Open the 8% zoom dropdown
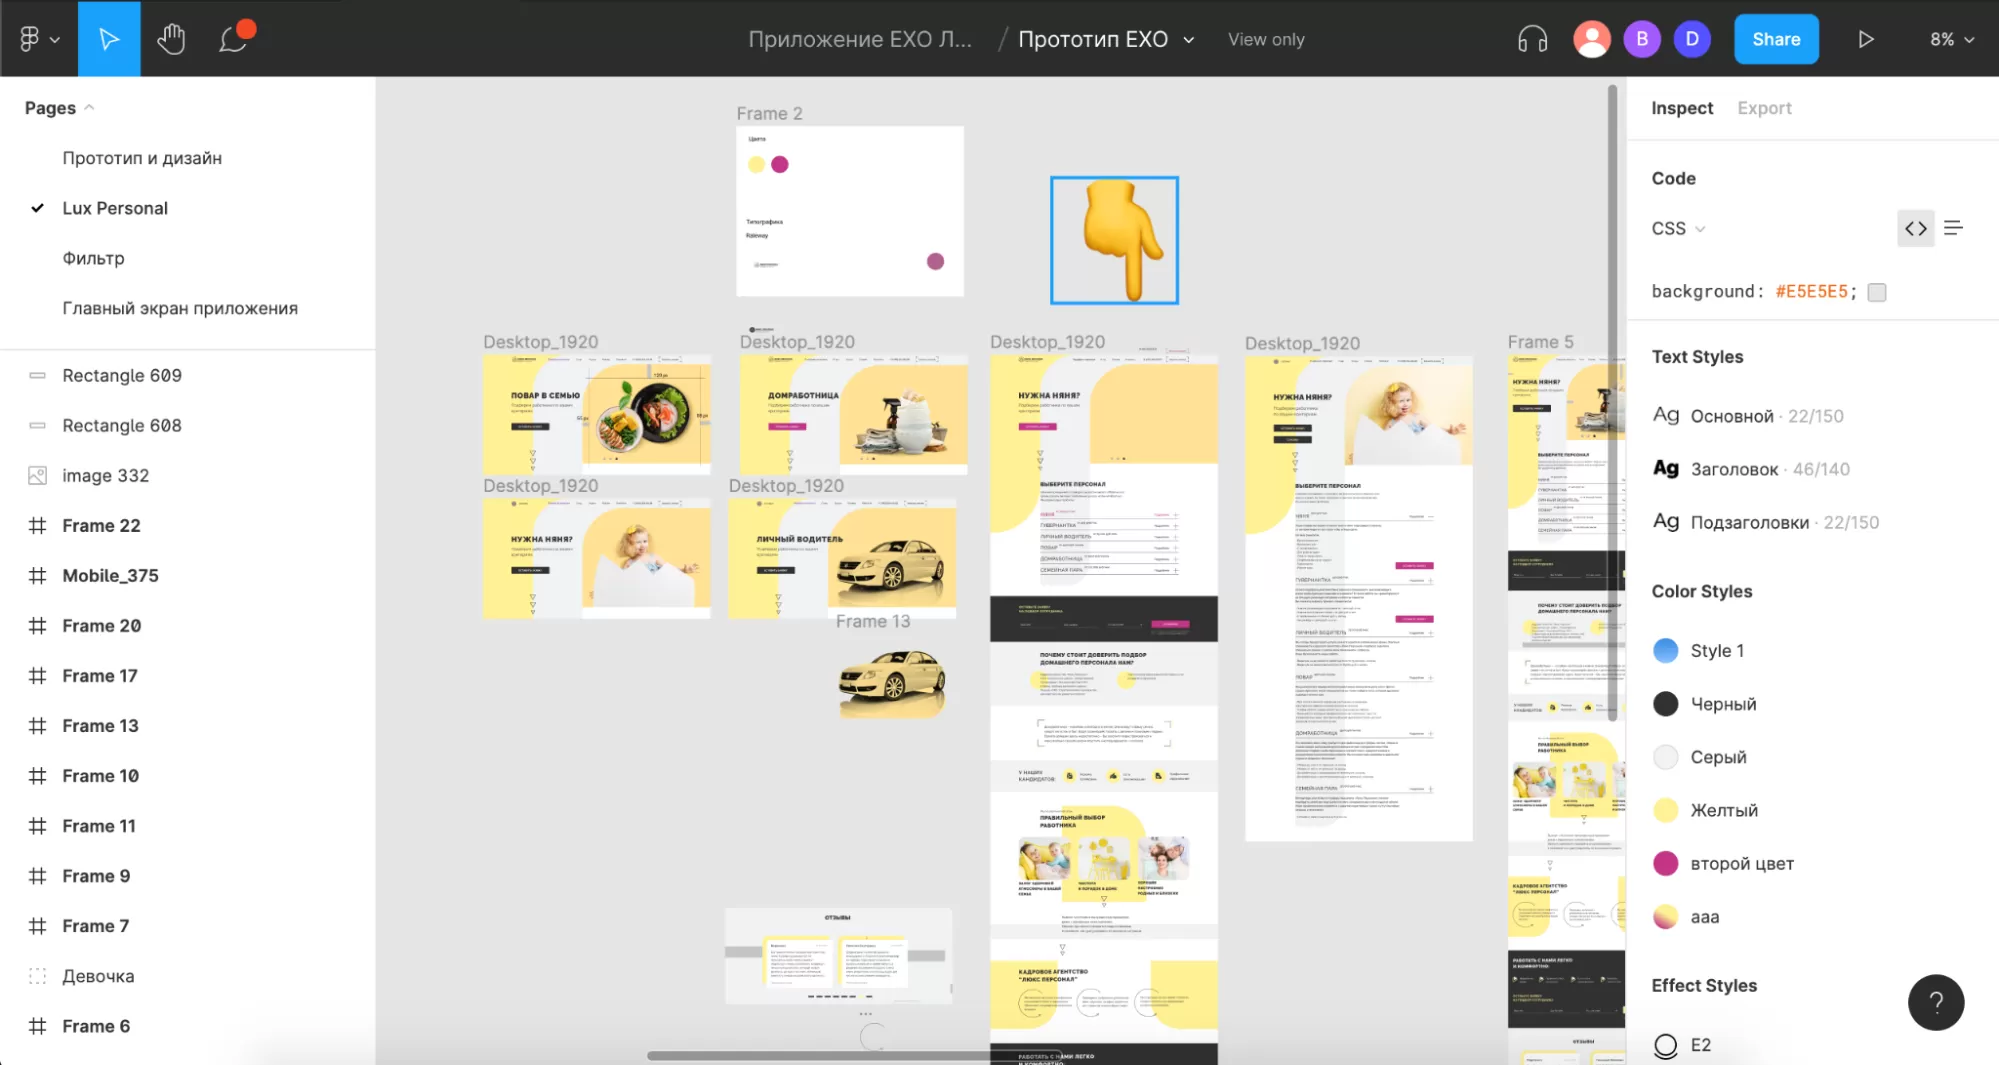 (1951, 39)
